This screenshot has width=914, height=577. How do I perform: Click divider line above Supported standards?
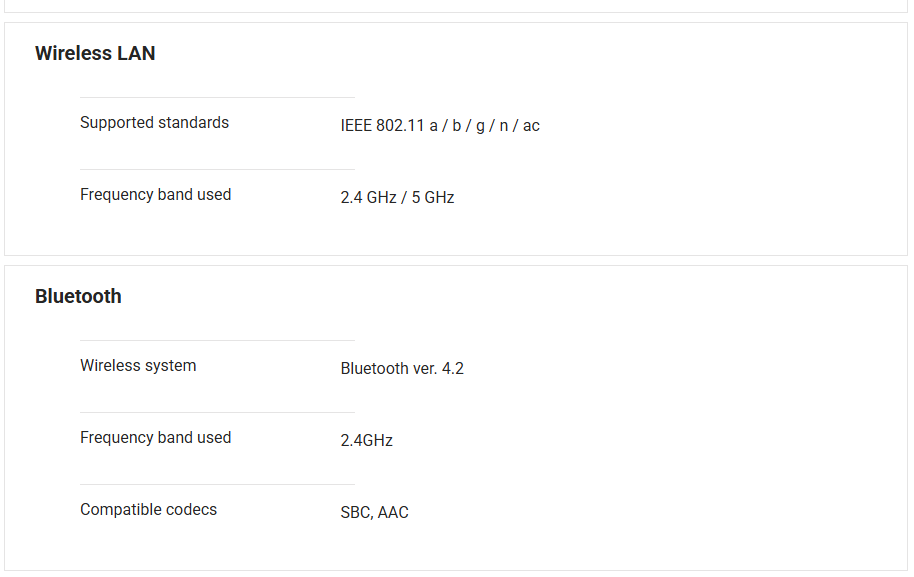217,97
